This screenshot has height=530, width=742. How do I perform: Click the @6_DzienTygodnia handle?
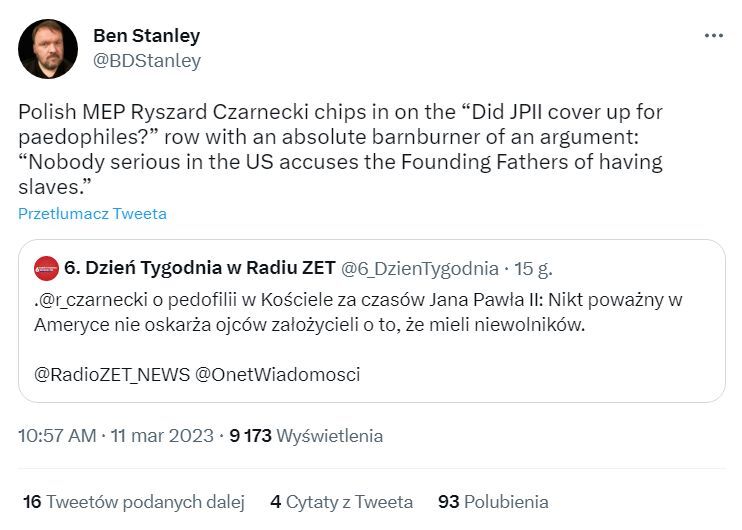pyautogui.click(x=419, y=268)
